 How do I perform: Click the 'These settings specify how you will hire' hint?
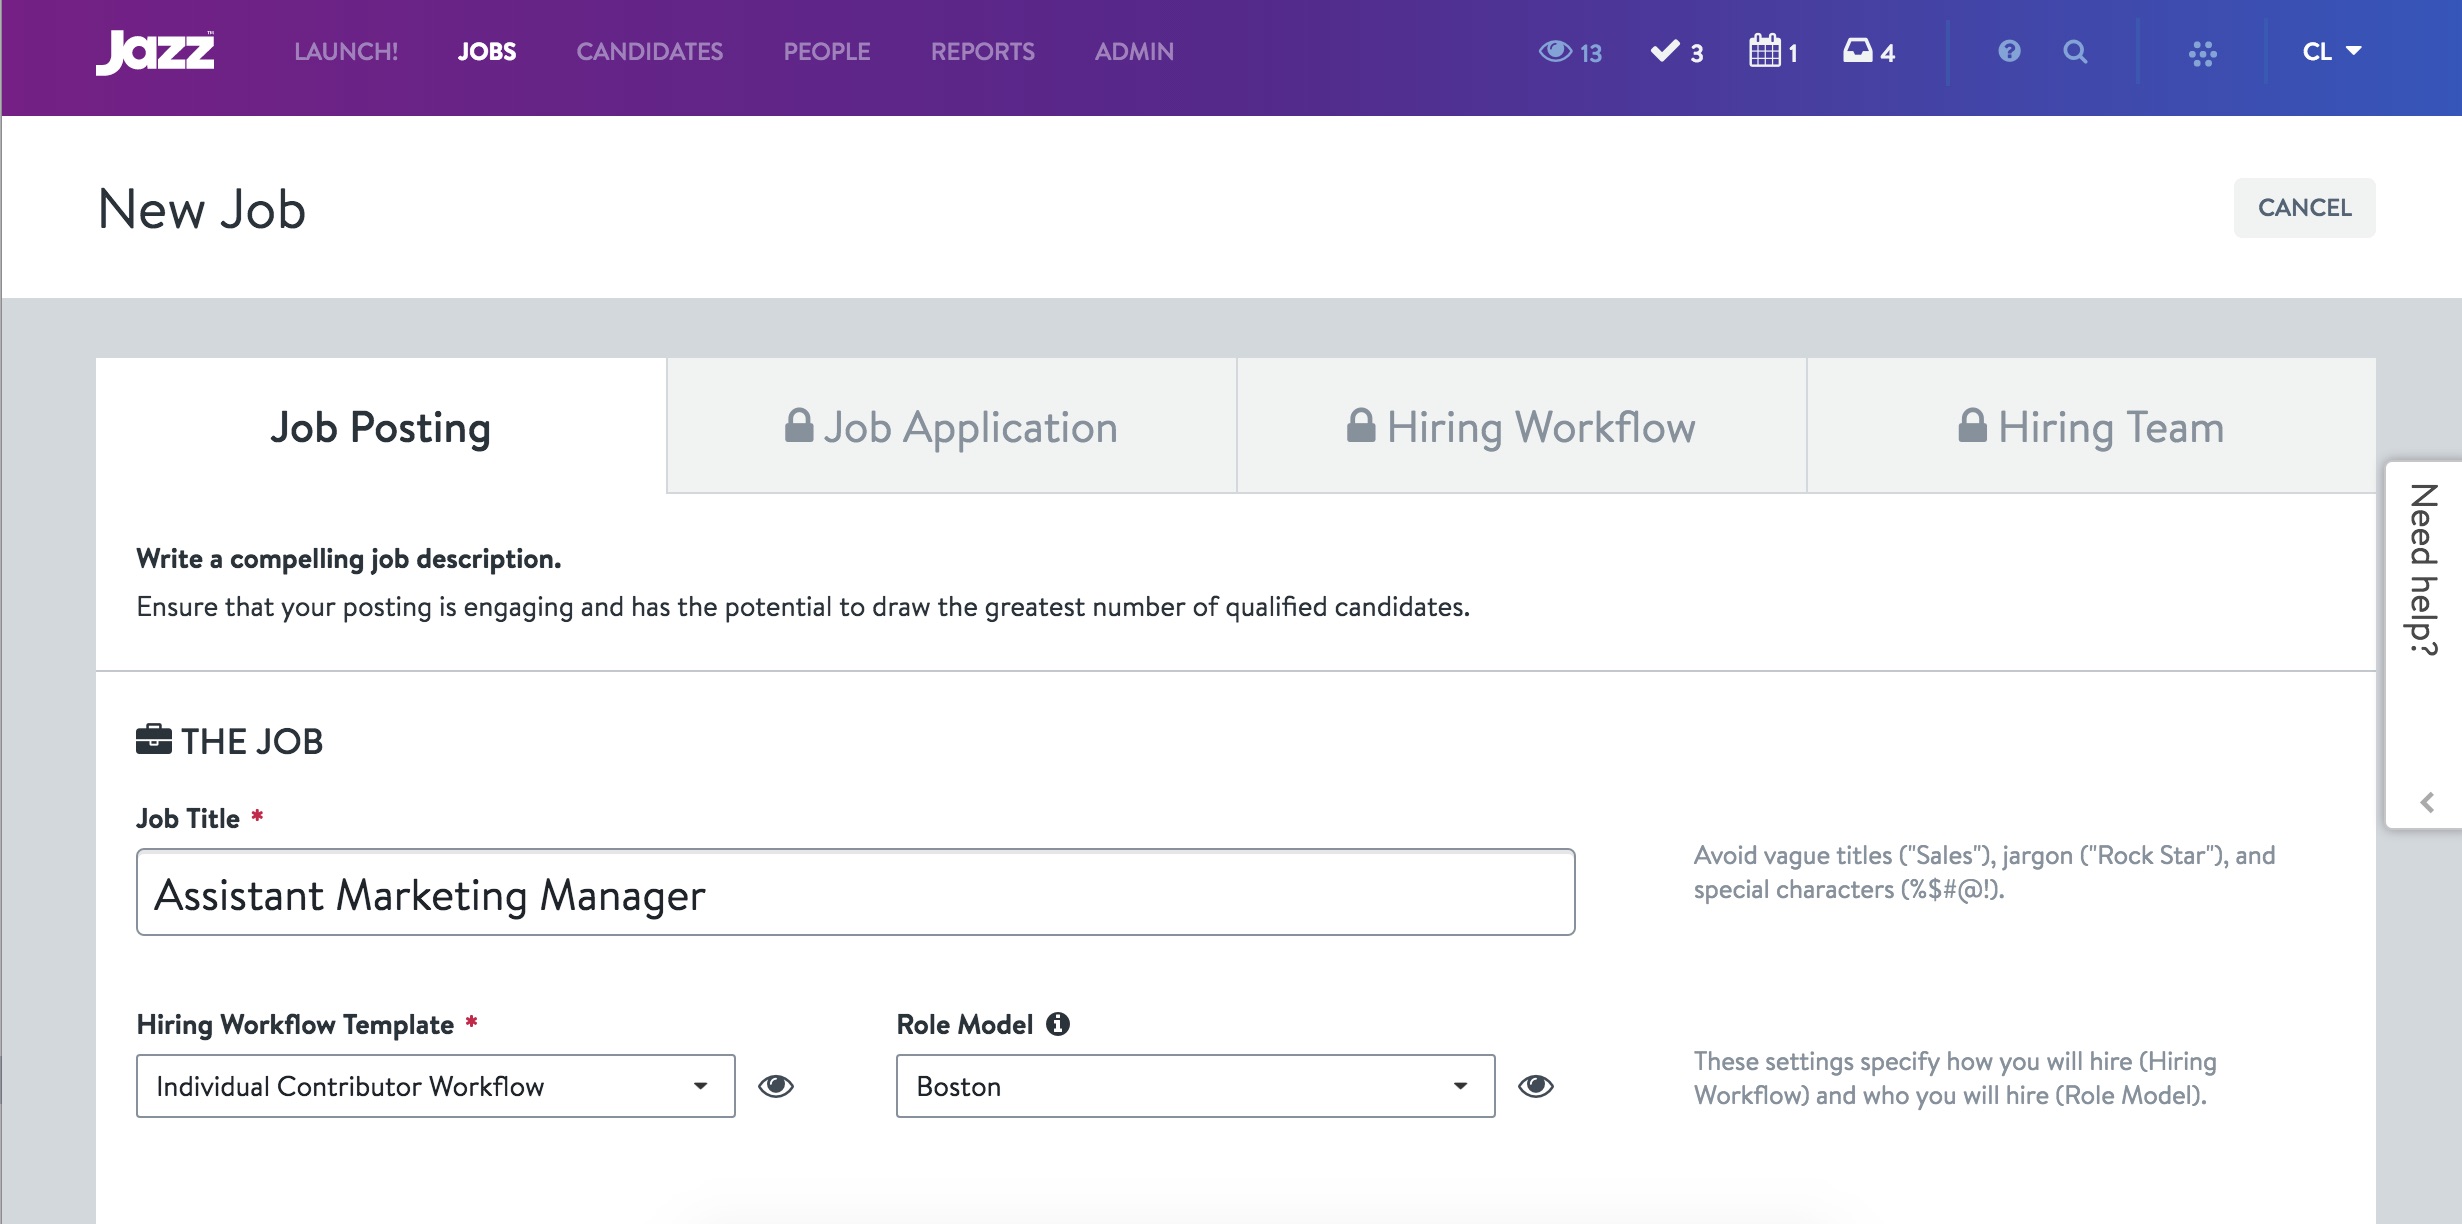pos(1955,1078)
